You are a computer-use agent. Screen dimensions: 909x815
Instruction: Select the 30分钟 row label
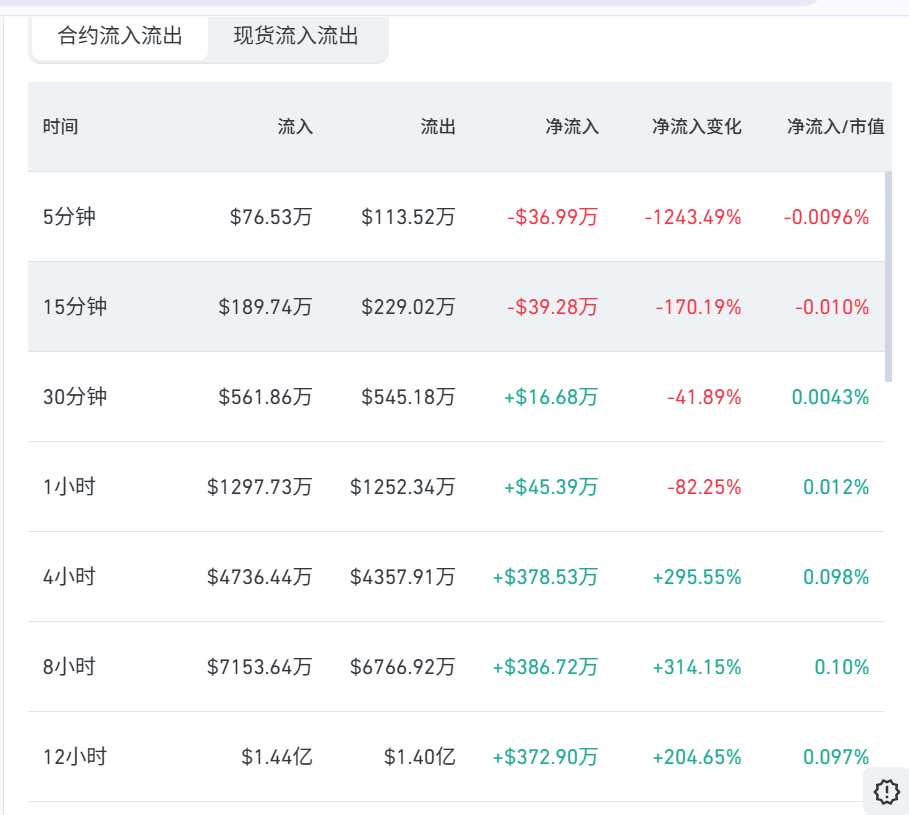75,397
